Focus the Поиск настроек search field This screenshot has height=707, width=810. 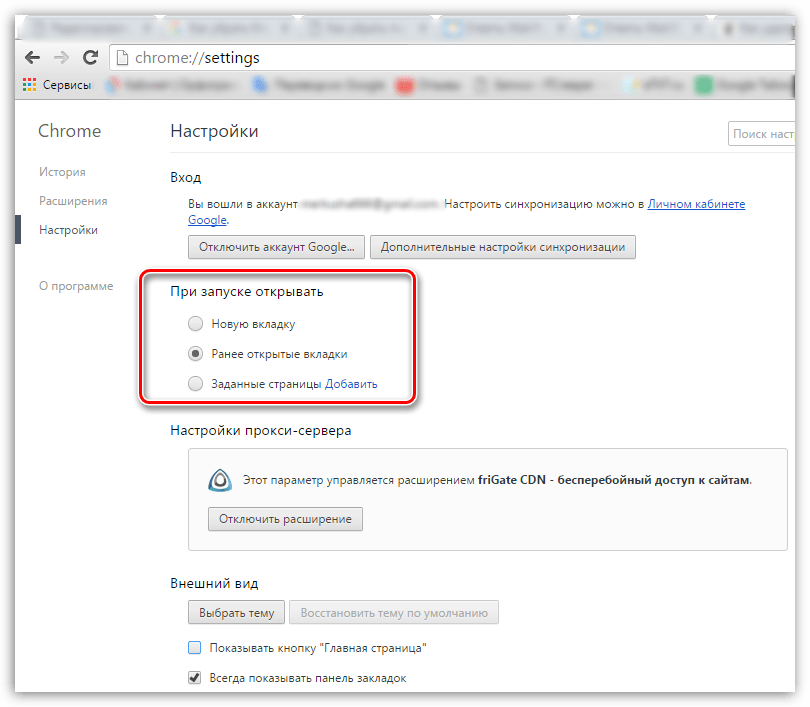(x=761, y=134)
